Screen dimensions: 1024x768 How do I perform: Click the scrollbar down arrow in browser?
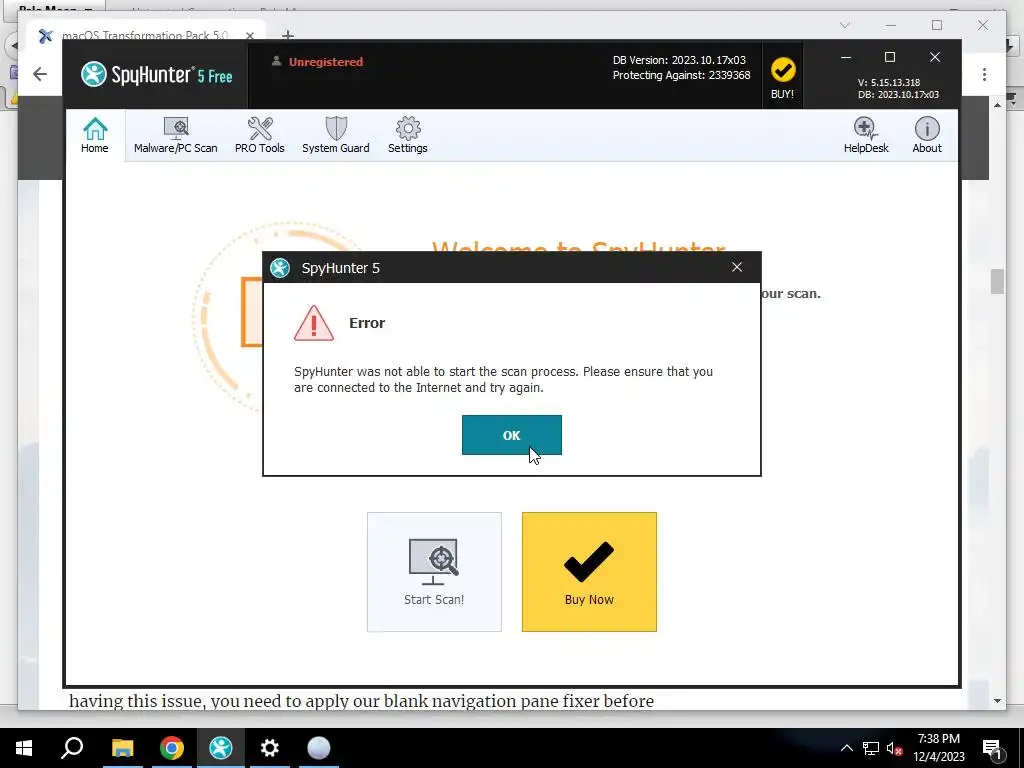pos(997,701)
